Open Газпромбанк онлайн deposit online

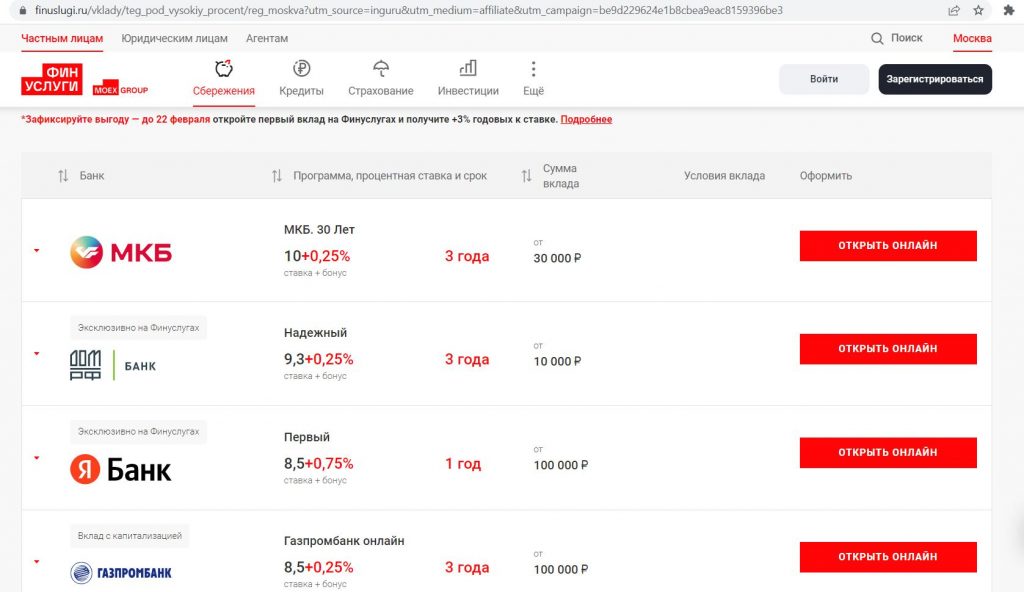pos(888,557)
